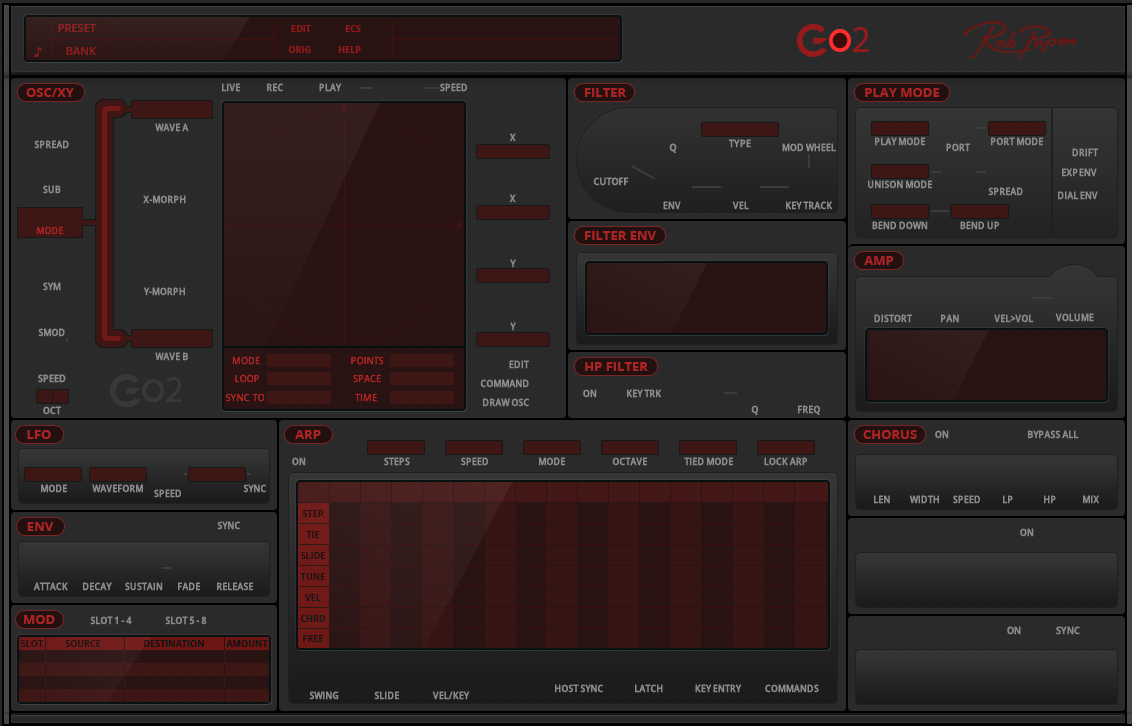This screenshot has width=1132, height=726.
Task: Open the WAVE A waveform selector
Action: [x=171, y=110]
